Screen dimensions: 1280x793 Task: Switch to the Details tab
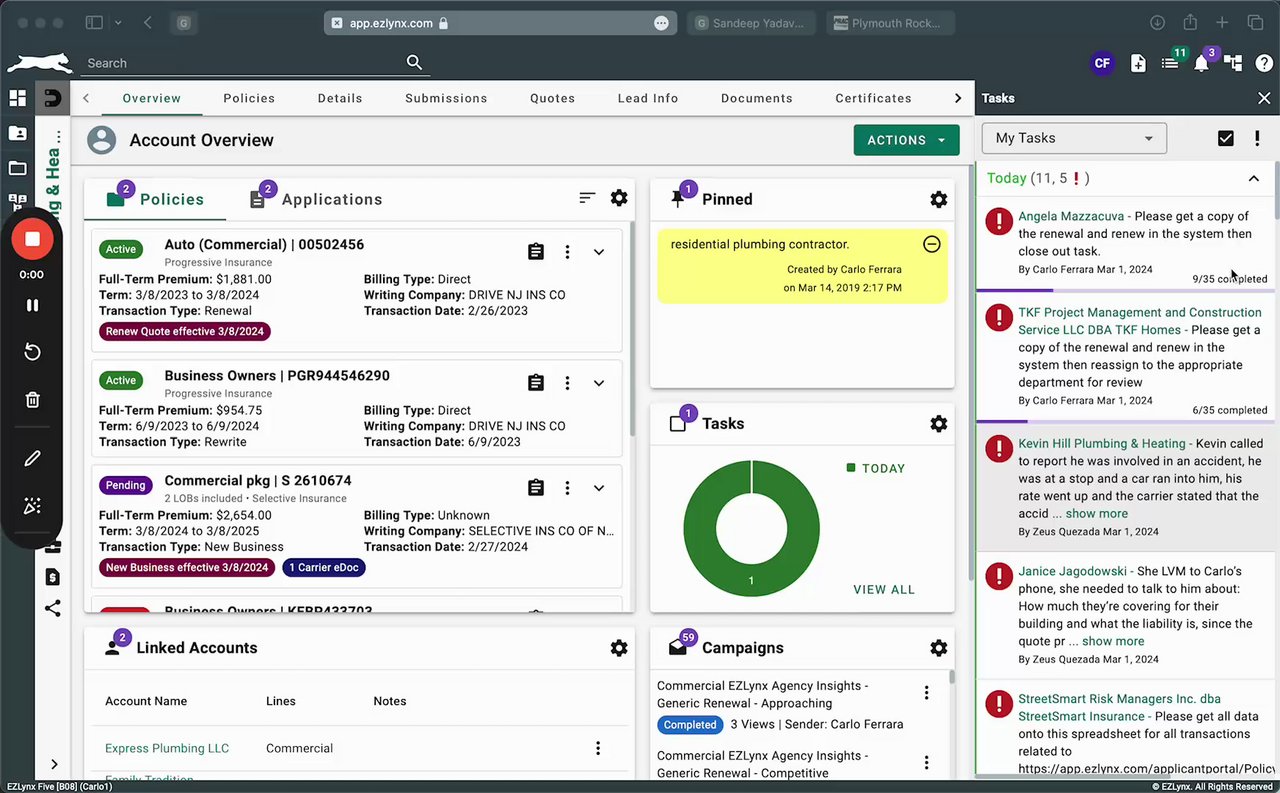pyautogui.click(x=340, y=98)
